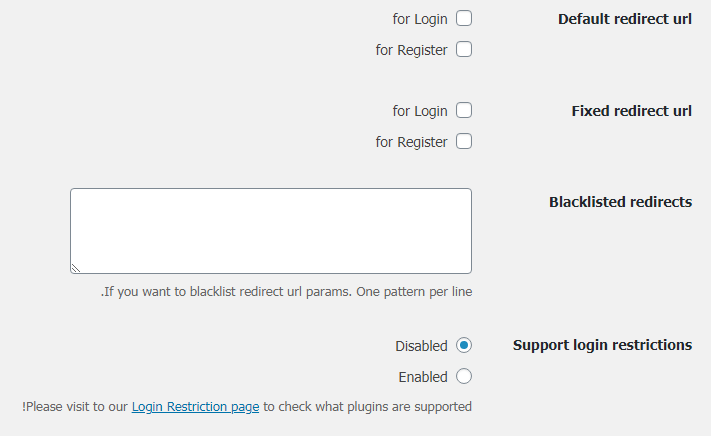The image size is (711, 436).
Task: Click the textarea resize handle corner
Action: pos(76,268)
